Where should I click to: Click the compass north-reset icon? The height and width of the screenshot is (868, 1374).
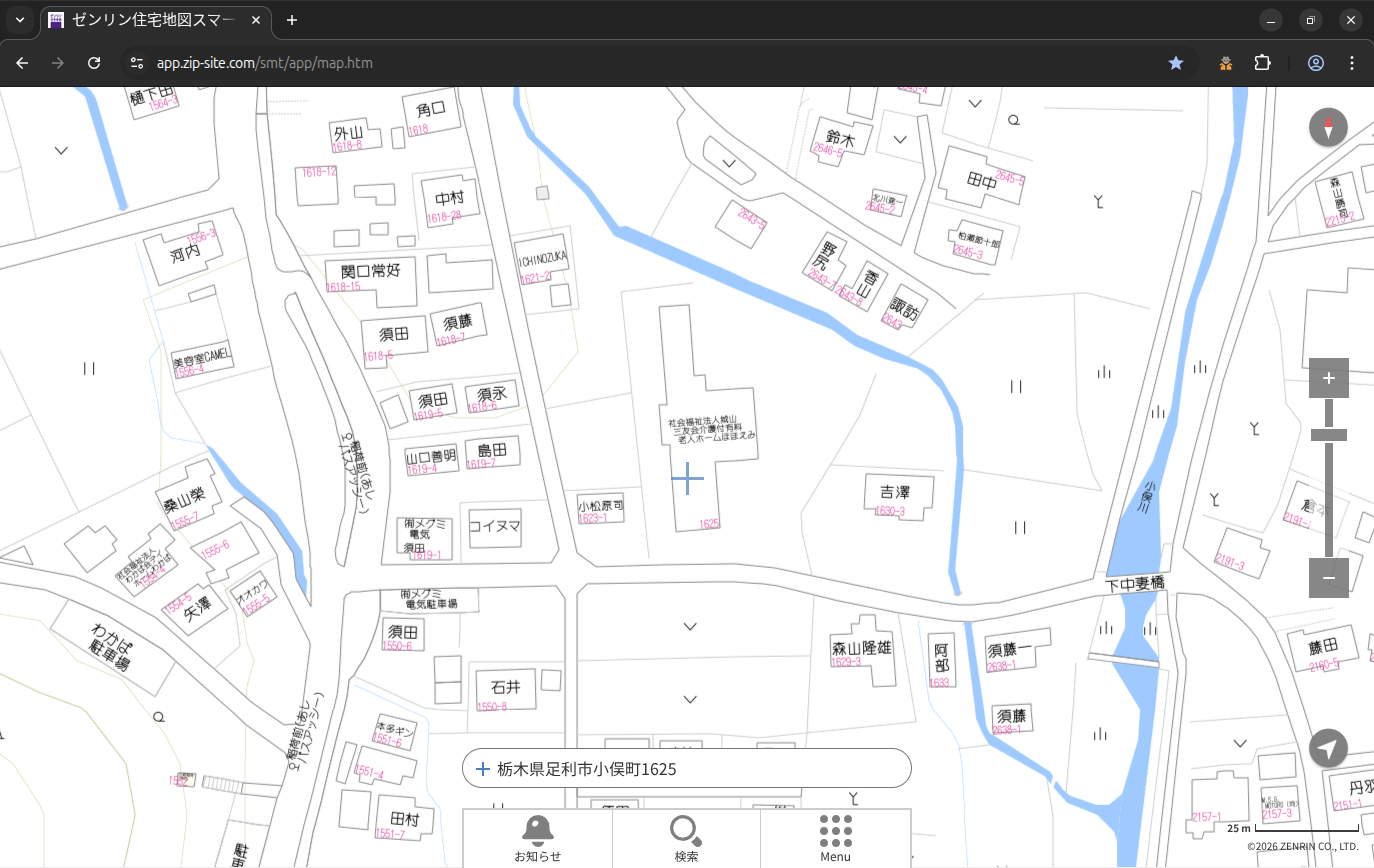point(1328,128)
